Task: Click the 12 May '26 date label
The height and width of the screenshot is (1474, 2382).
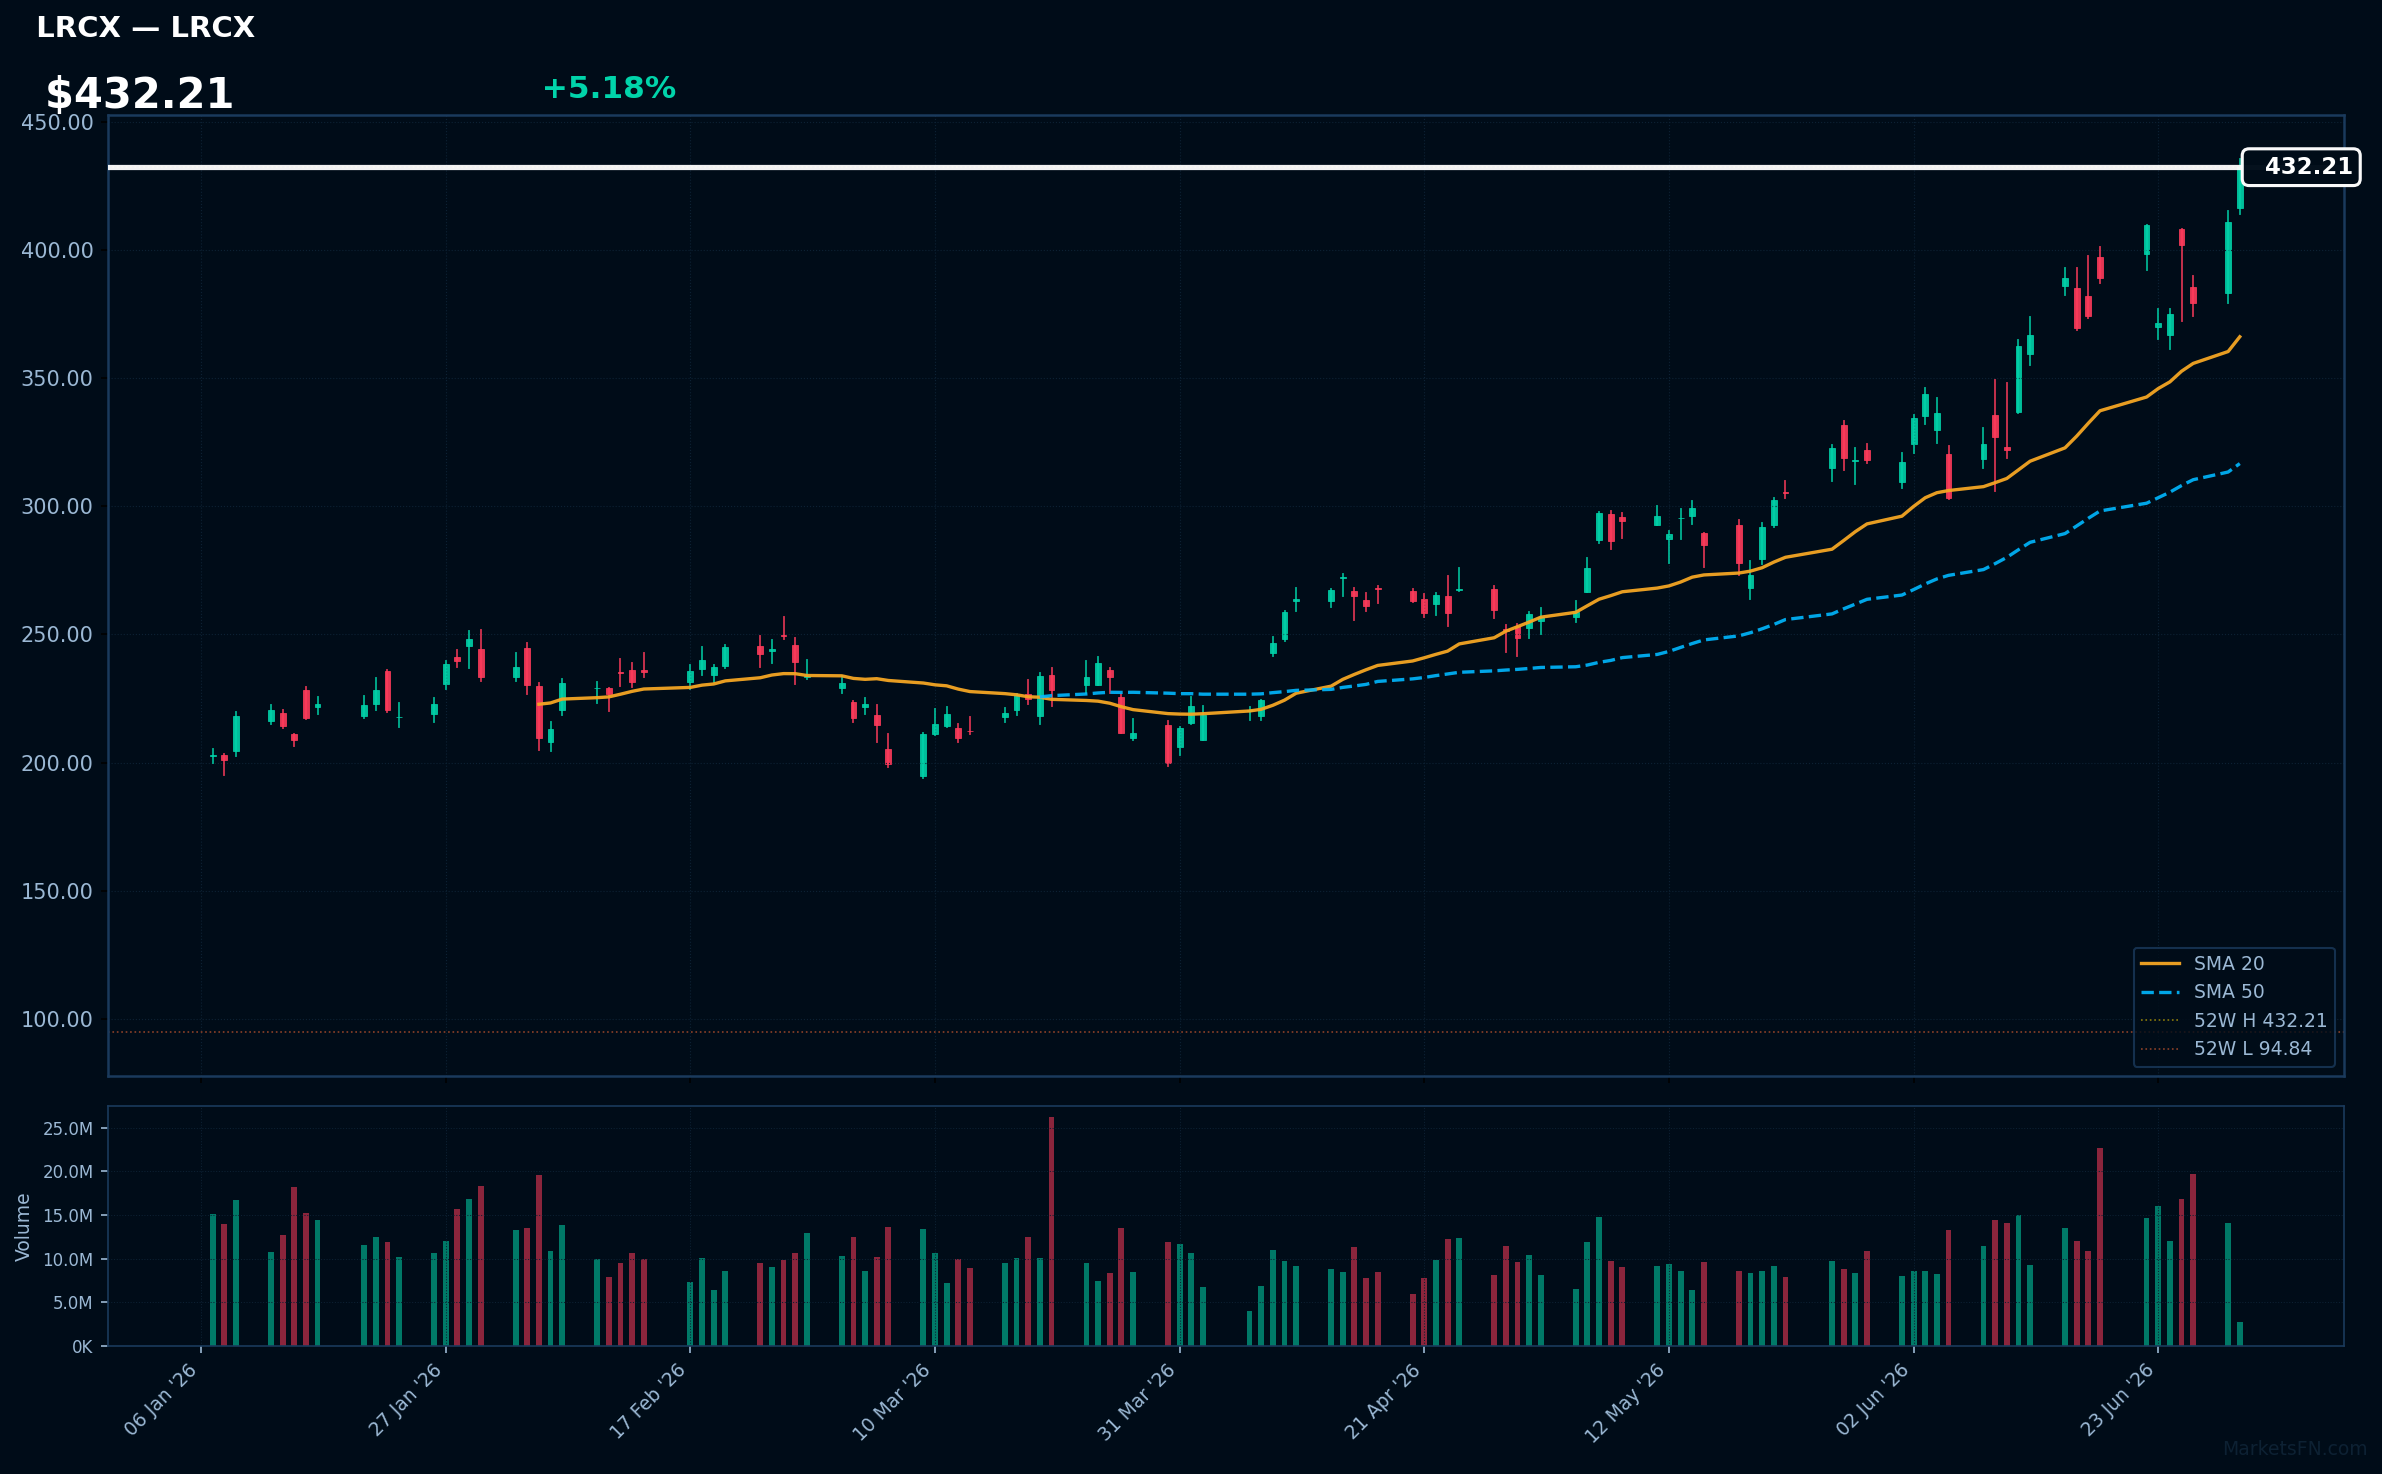Action: [x=1625, y=1402]
